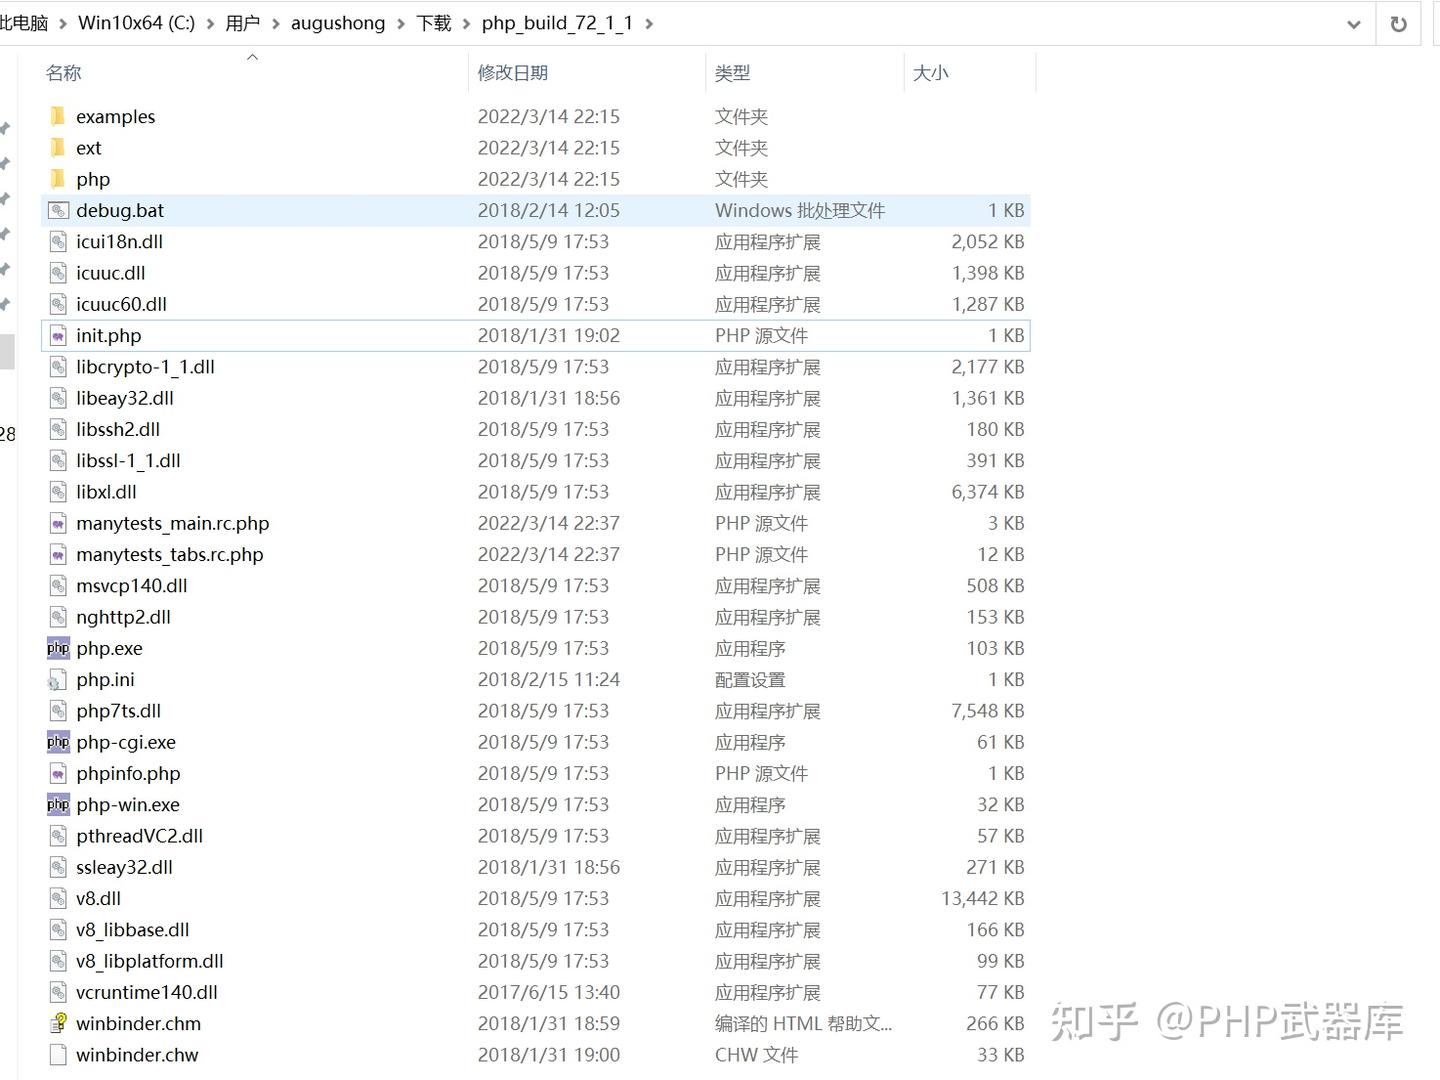
Task: Refresh the current folder view
Action: pos(1399,24)
